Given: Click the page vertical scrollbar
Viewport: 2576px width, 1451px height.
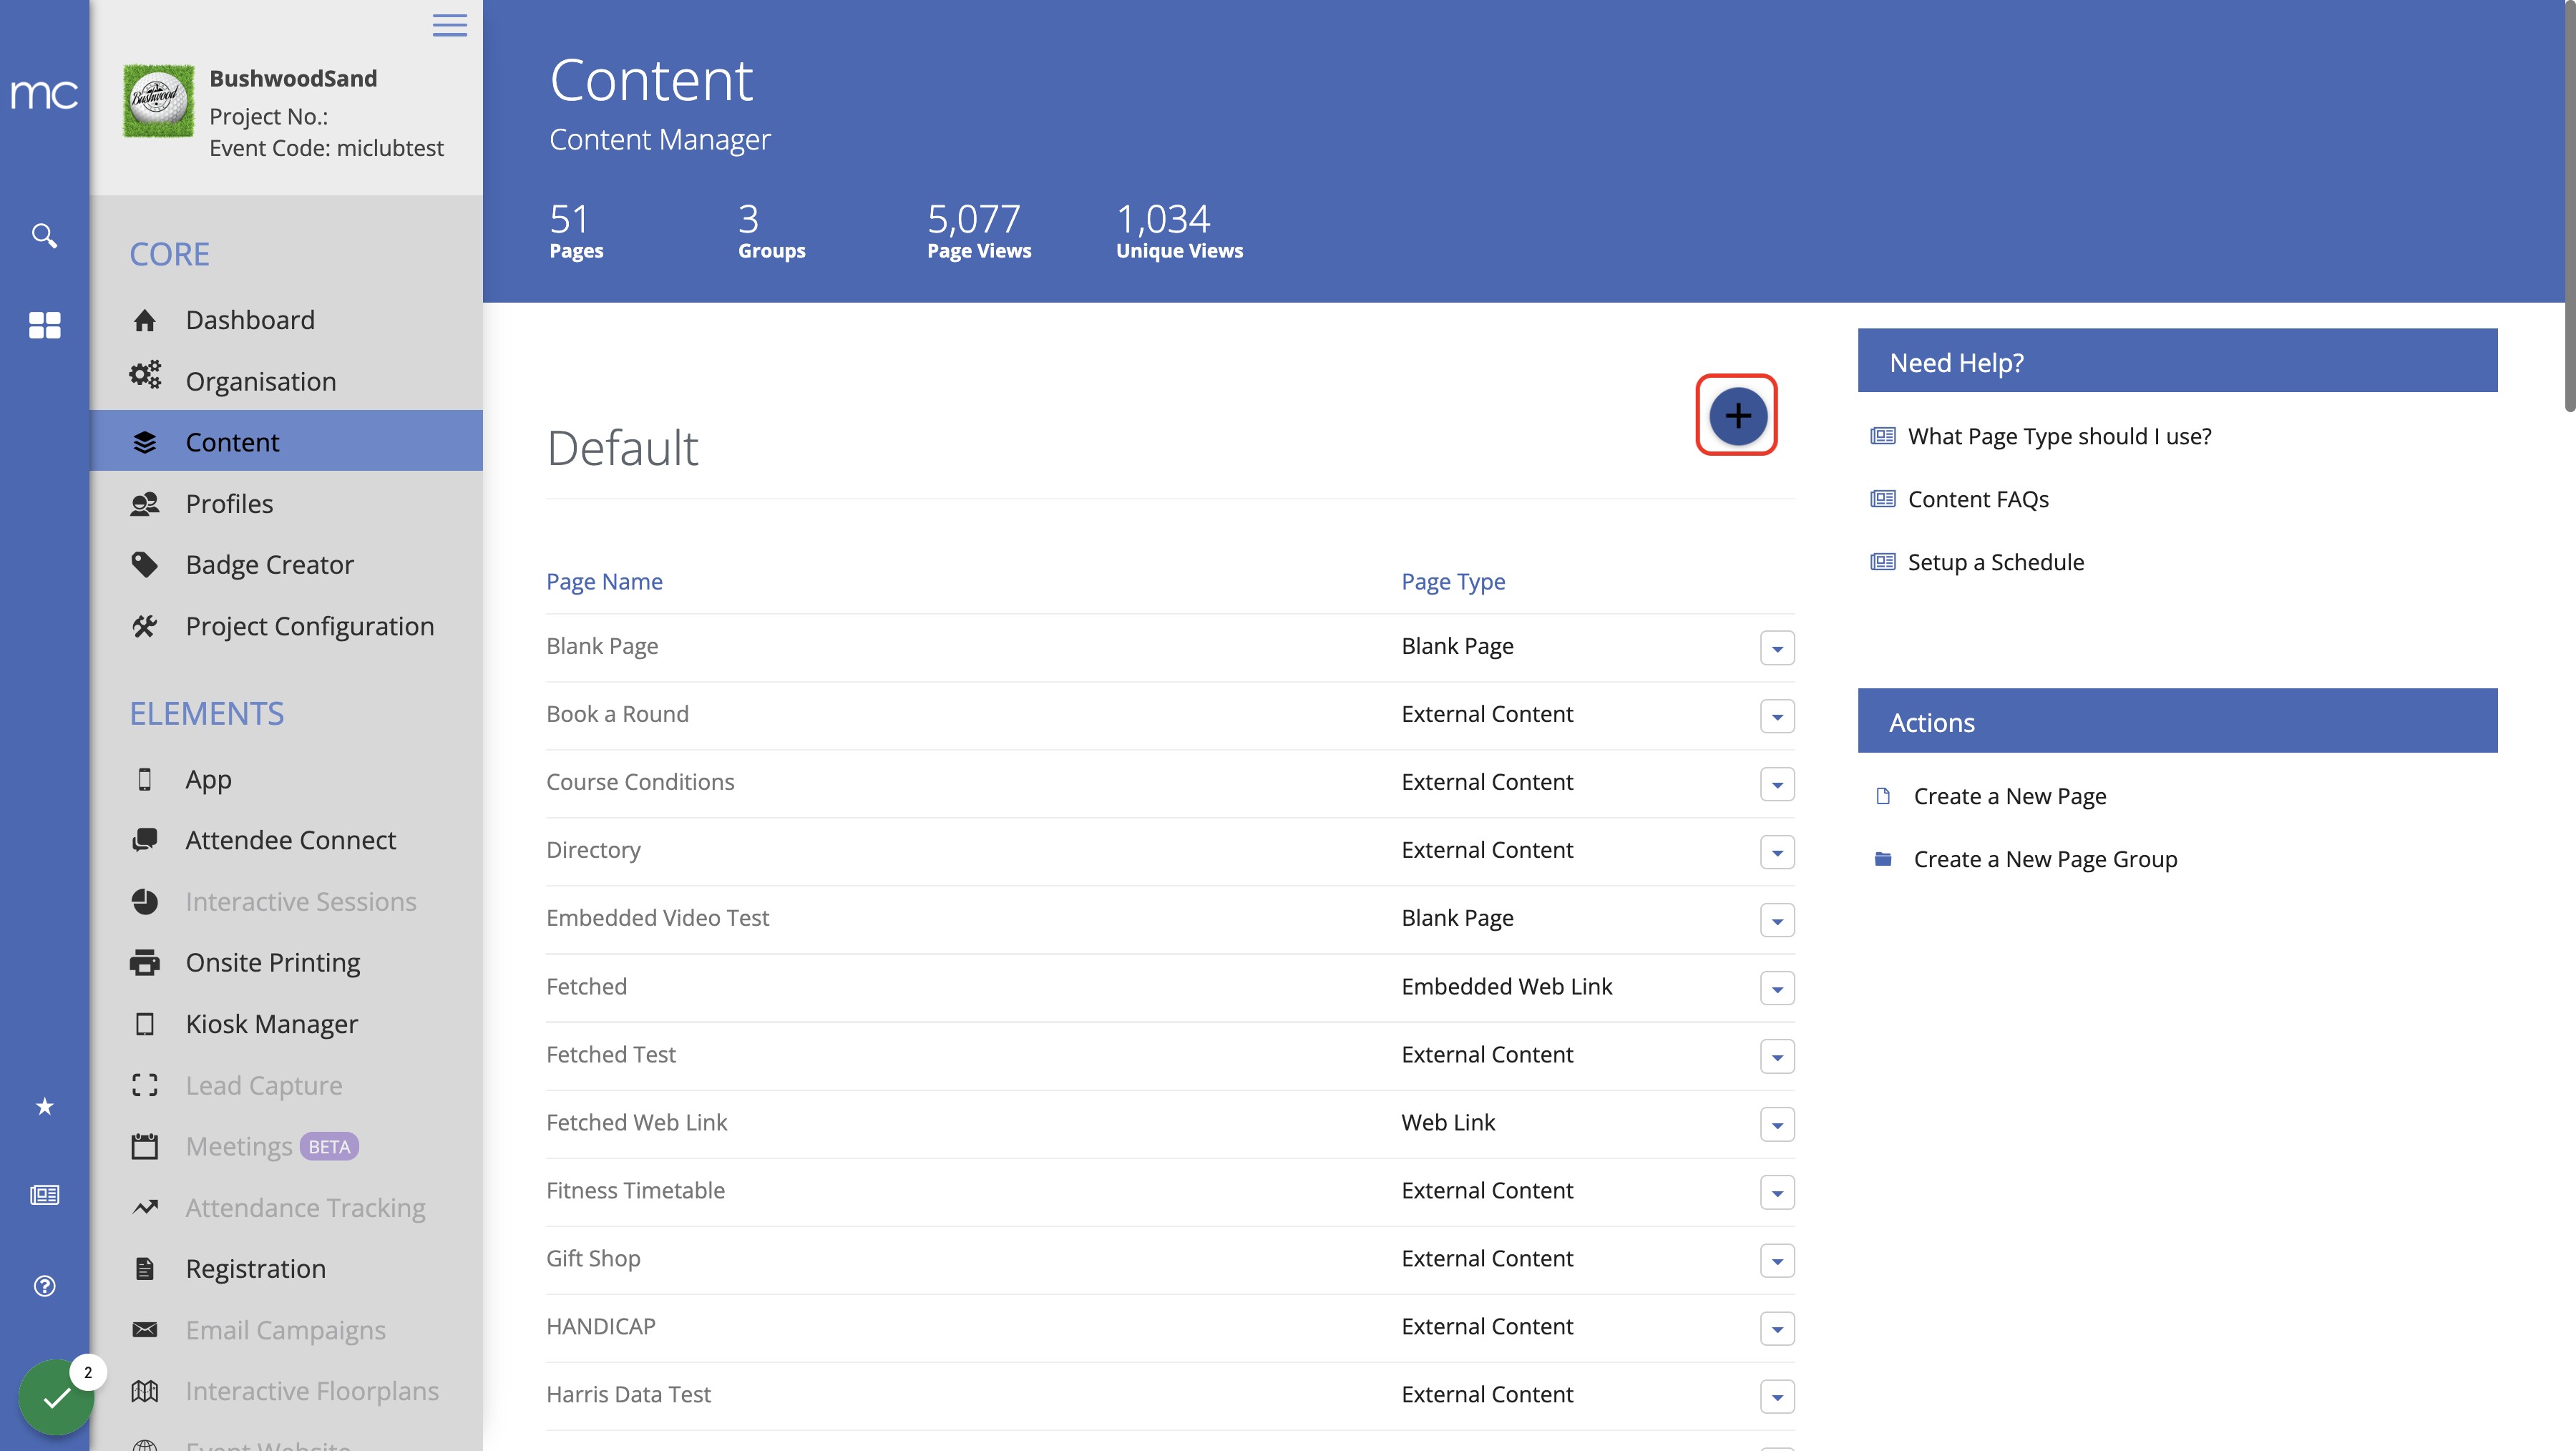Looking at the screenshot, I should tap(2569, 205).
